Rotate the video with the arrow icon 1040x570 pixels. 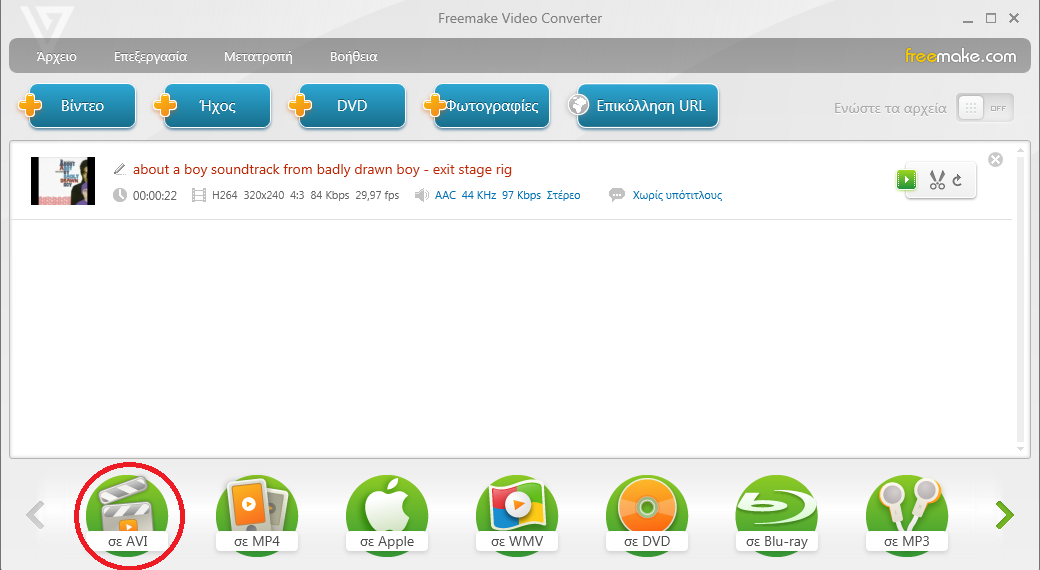tap(957, 180)
